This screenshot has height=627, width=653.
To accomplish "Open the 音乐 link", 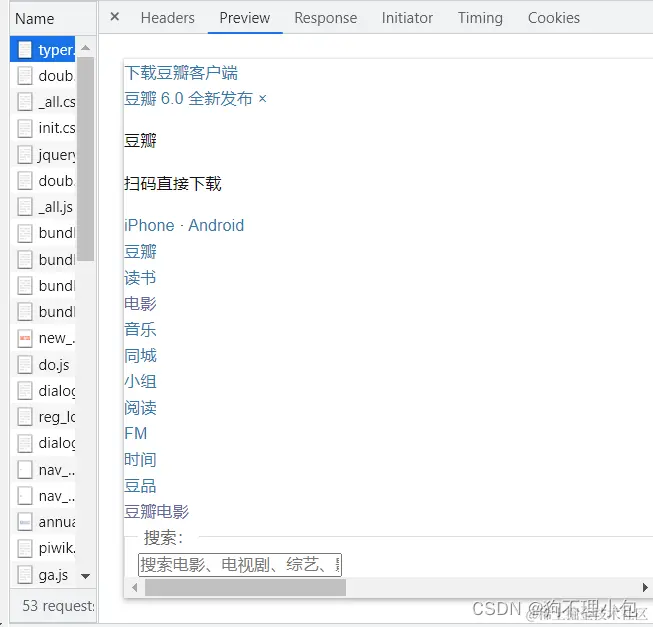I will click(140, 329).
